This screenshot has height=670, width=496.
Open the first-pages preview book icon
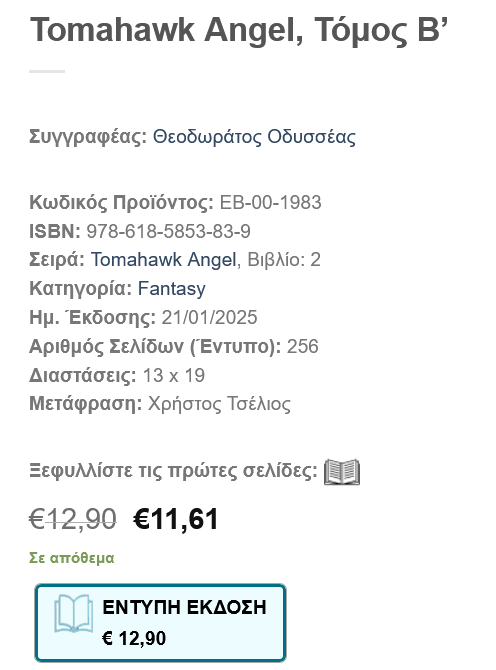[342, 472]
